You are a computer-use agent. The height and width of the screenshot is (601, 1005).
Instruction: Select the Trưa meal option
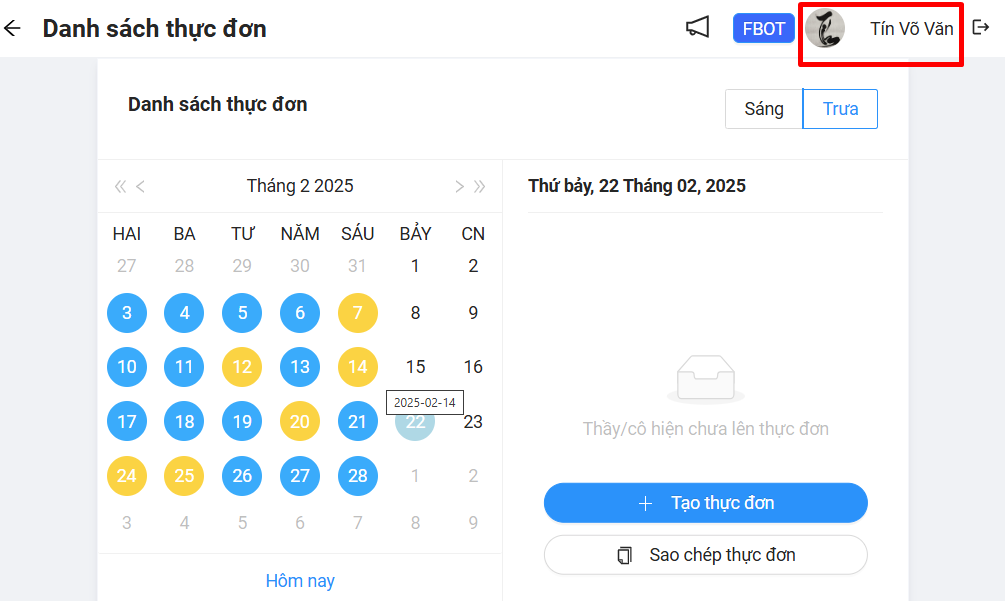[840, 109]
